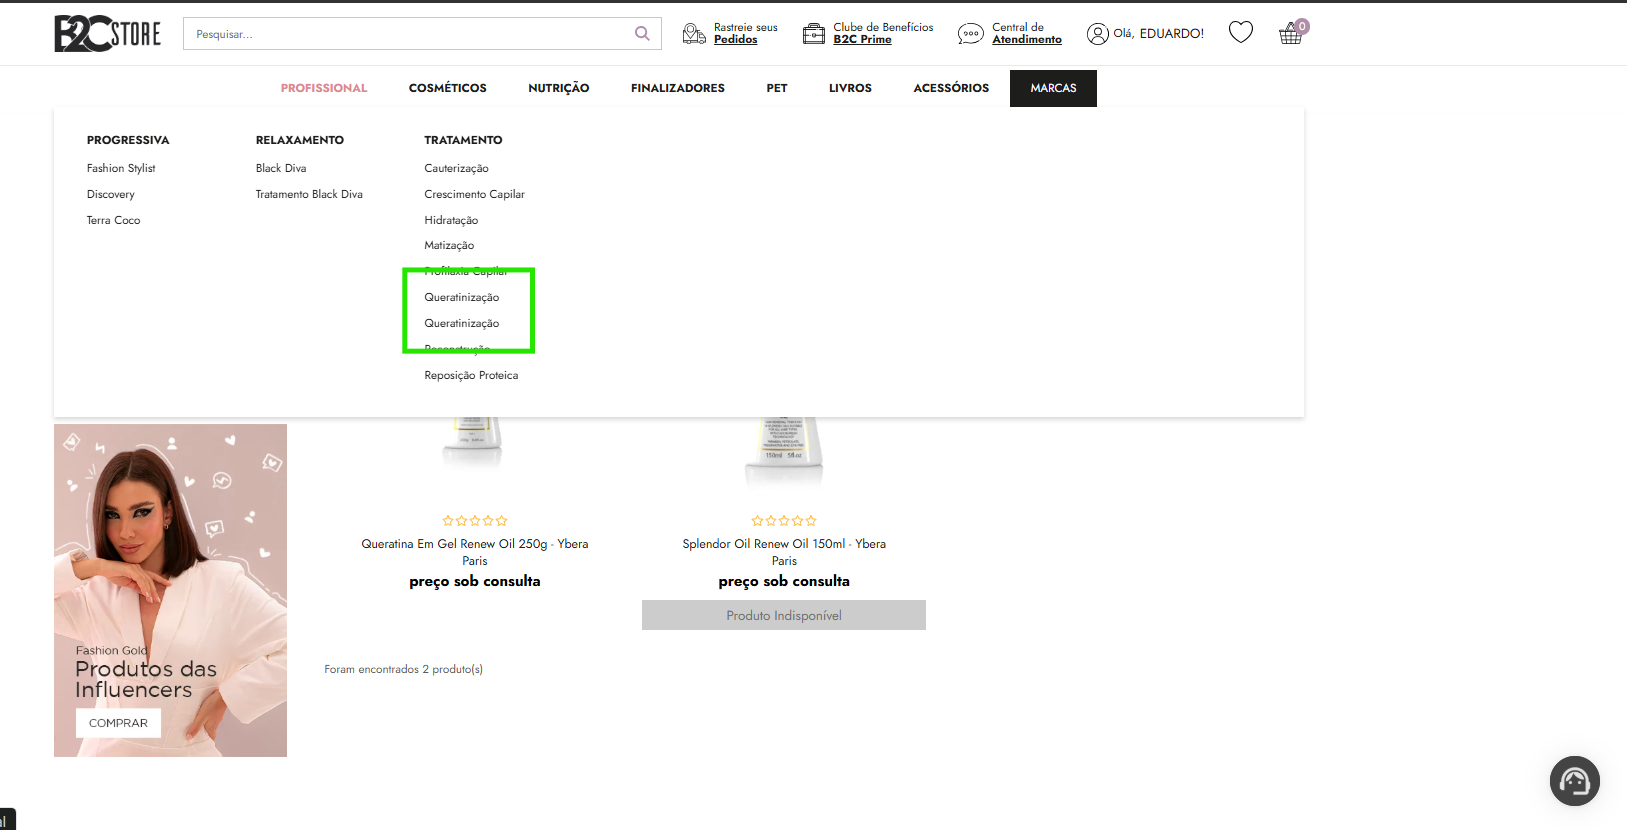Open the PROFISSIONAL menu
The height and width of the screenshot is (830, 1627).
pos(324,88)
